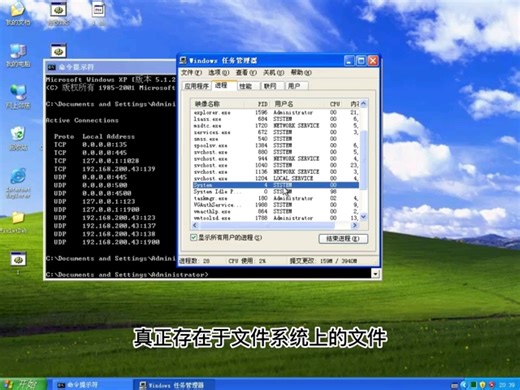Open the 查看 menu in Task Manager
The width and height of the screenshot is (520, 390).
[246, 72]
